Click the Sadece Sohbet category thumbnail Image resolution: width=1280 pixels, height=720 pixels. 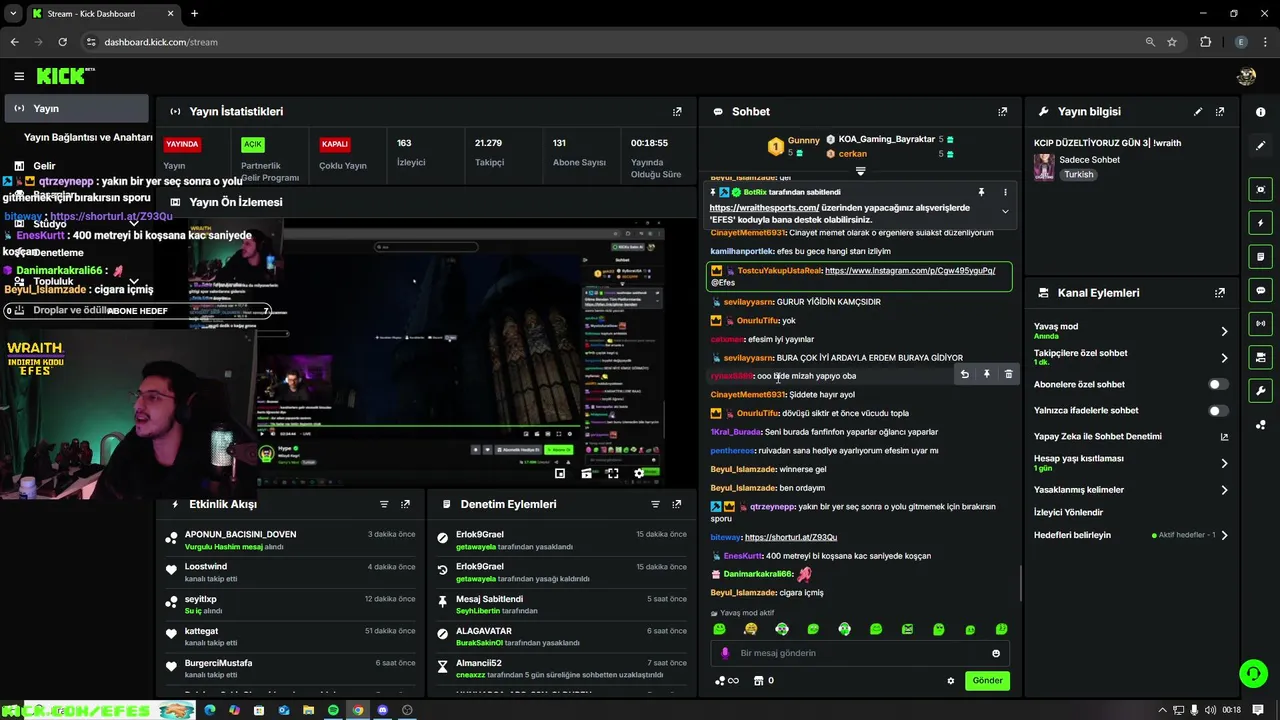click(x=1044, y=167)
